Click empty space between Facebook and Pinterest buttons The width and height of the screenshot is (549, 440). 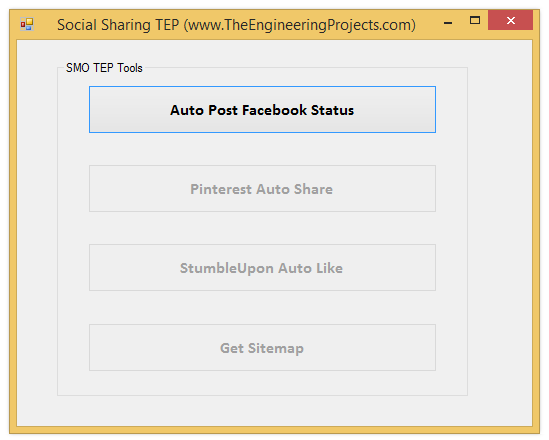pyautogui.click(x=262, y=149)
